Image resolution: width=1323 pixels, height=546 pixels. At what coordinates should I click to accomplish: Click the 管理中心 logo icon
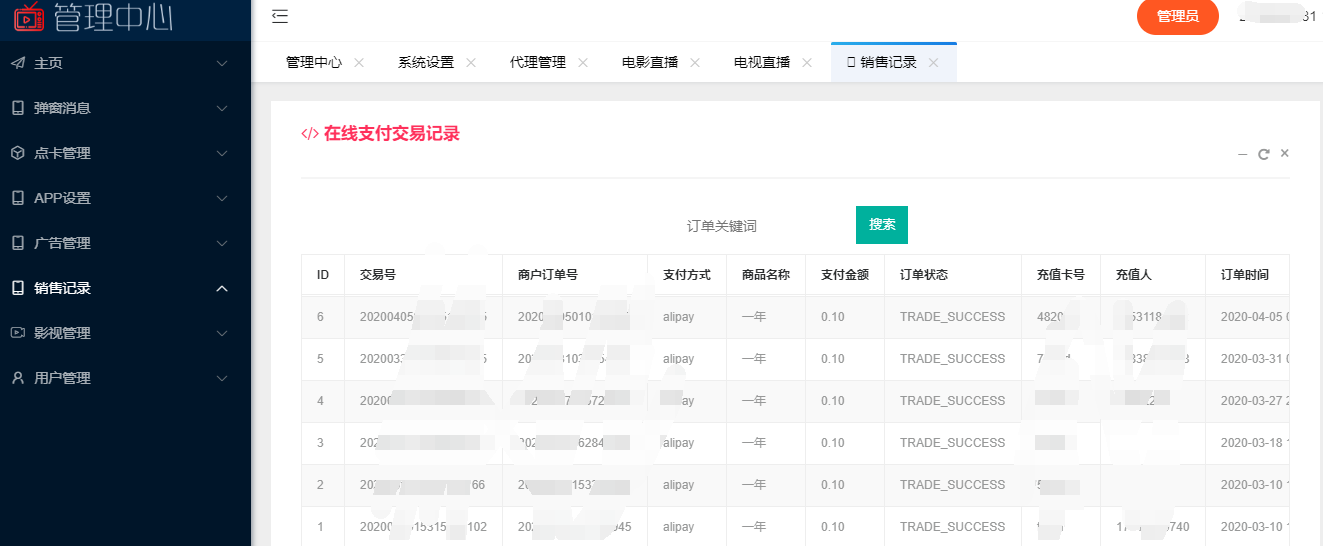tap(29, 16)
